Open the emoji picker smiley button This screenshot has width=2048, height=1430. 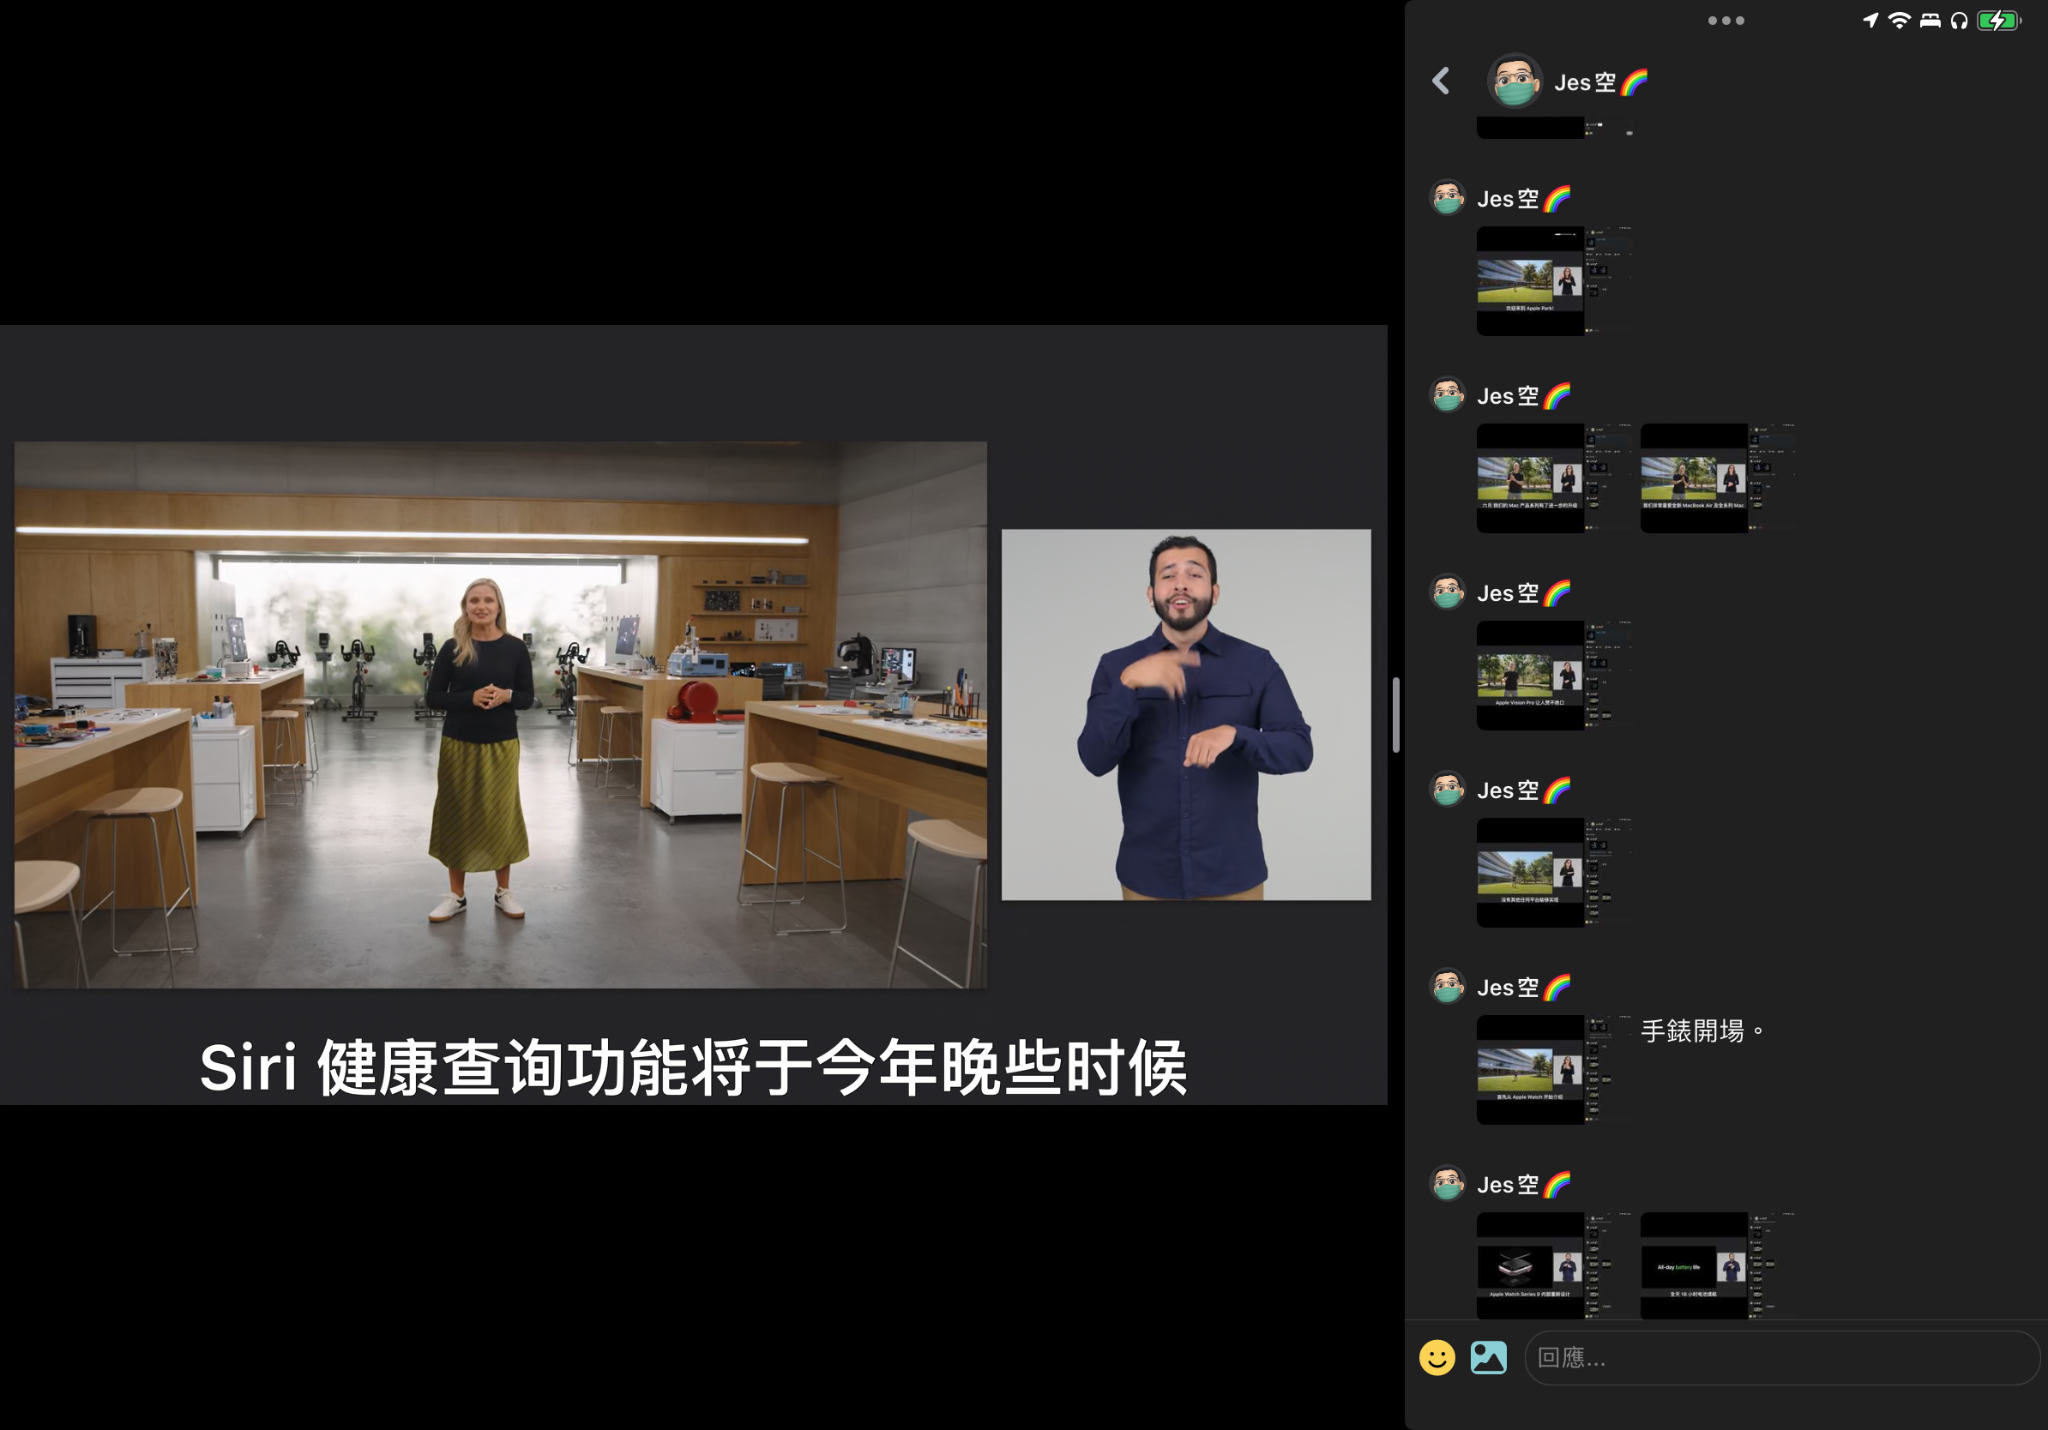[x=1437, y=1357]
